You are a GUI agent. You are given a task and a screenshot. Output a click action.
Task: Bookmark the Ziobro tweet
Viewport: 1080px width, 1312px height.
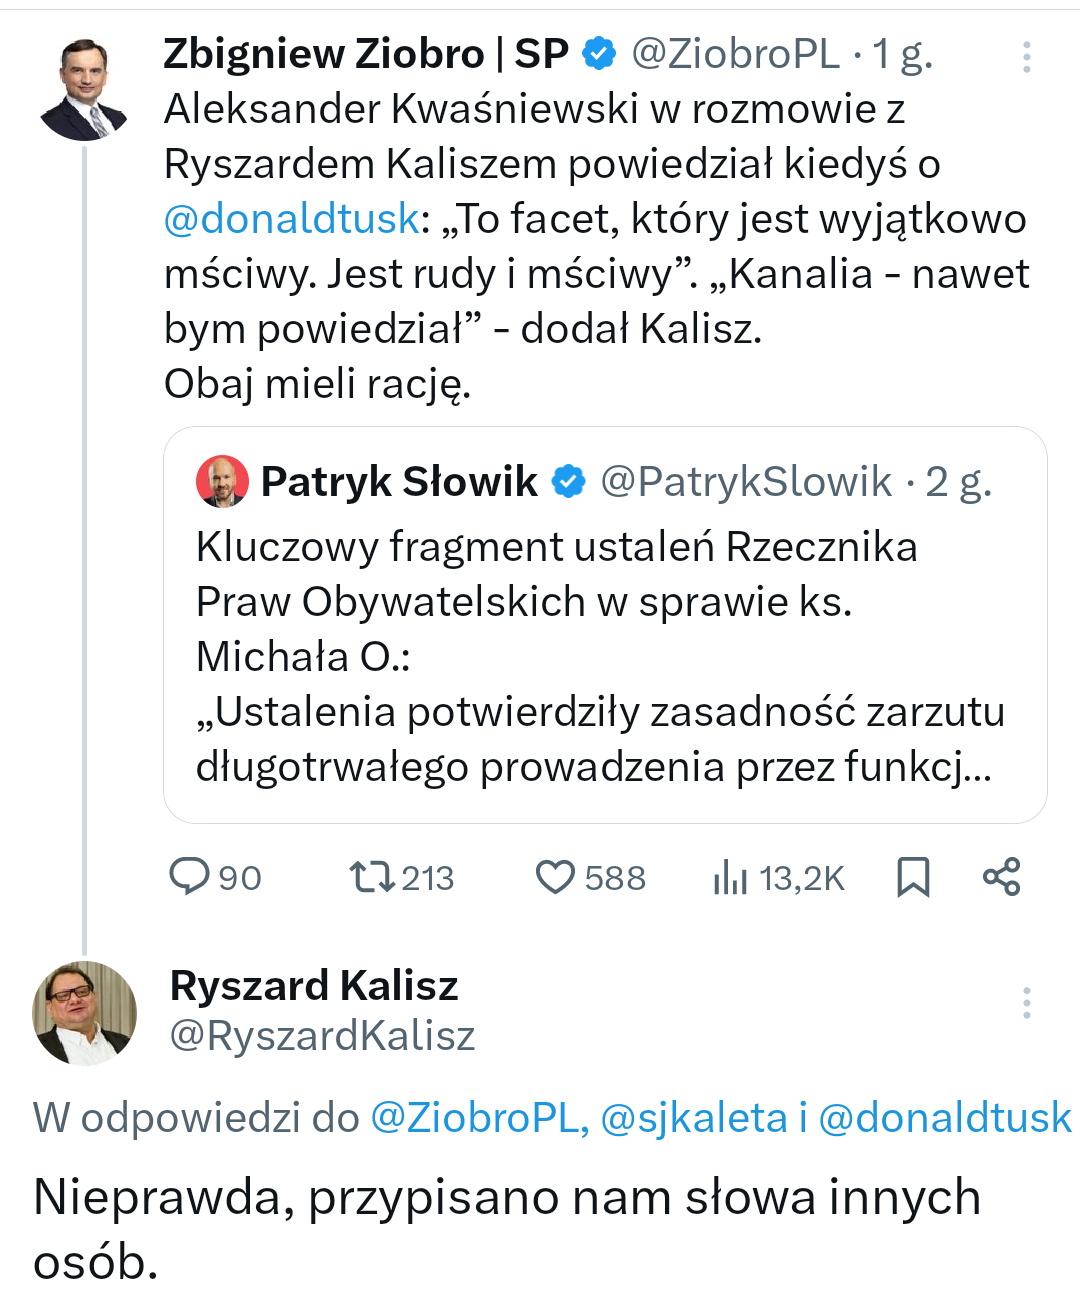[x=913, y=877]
